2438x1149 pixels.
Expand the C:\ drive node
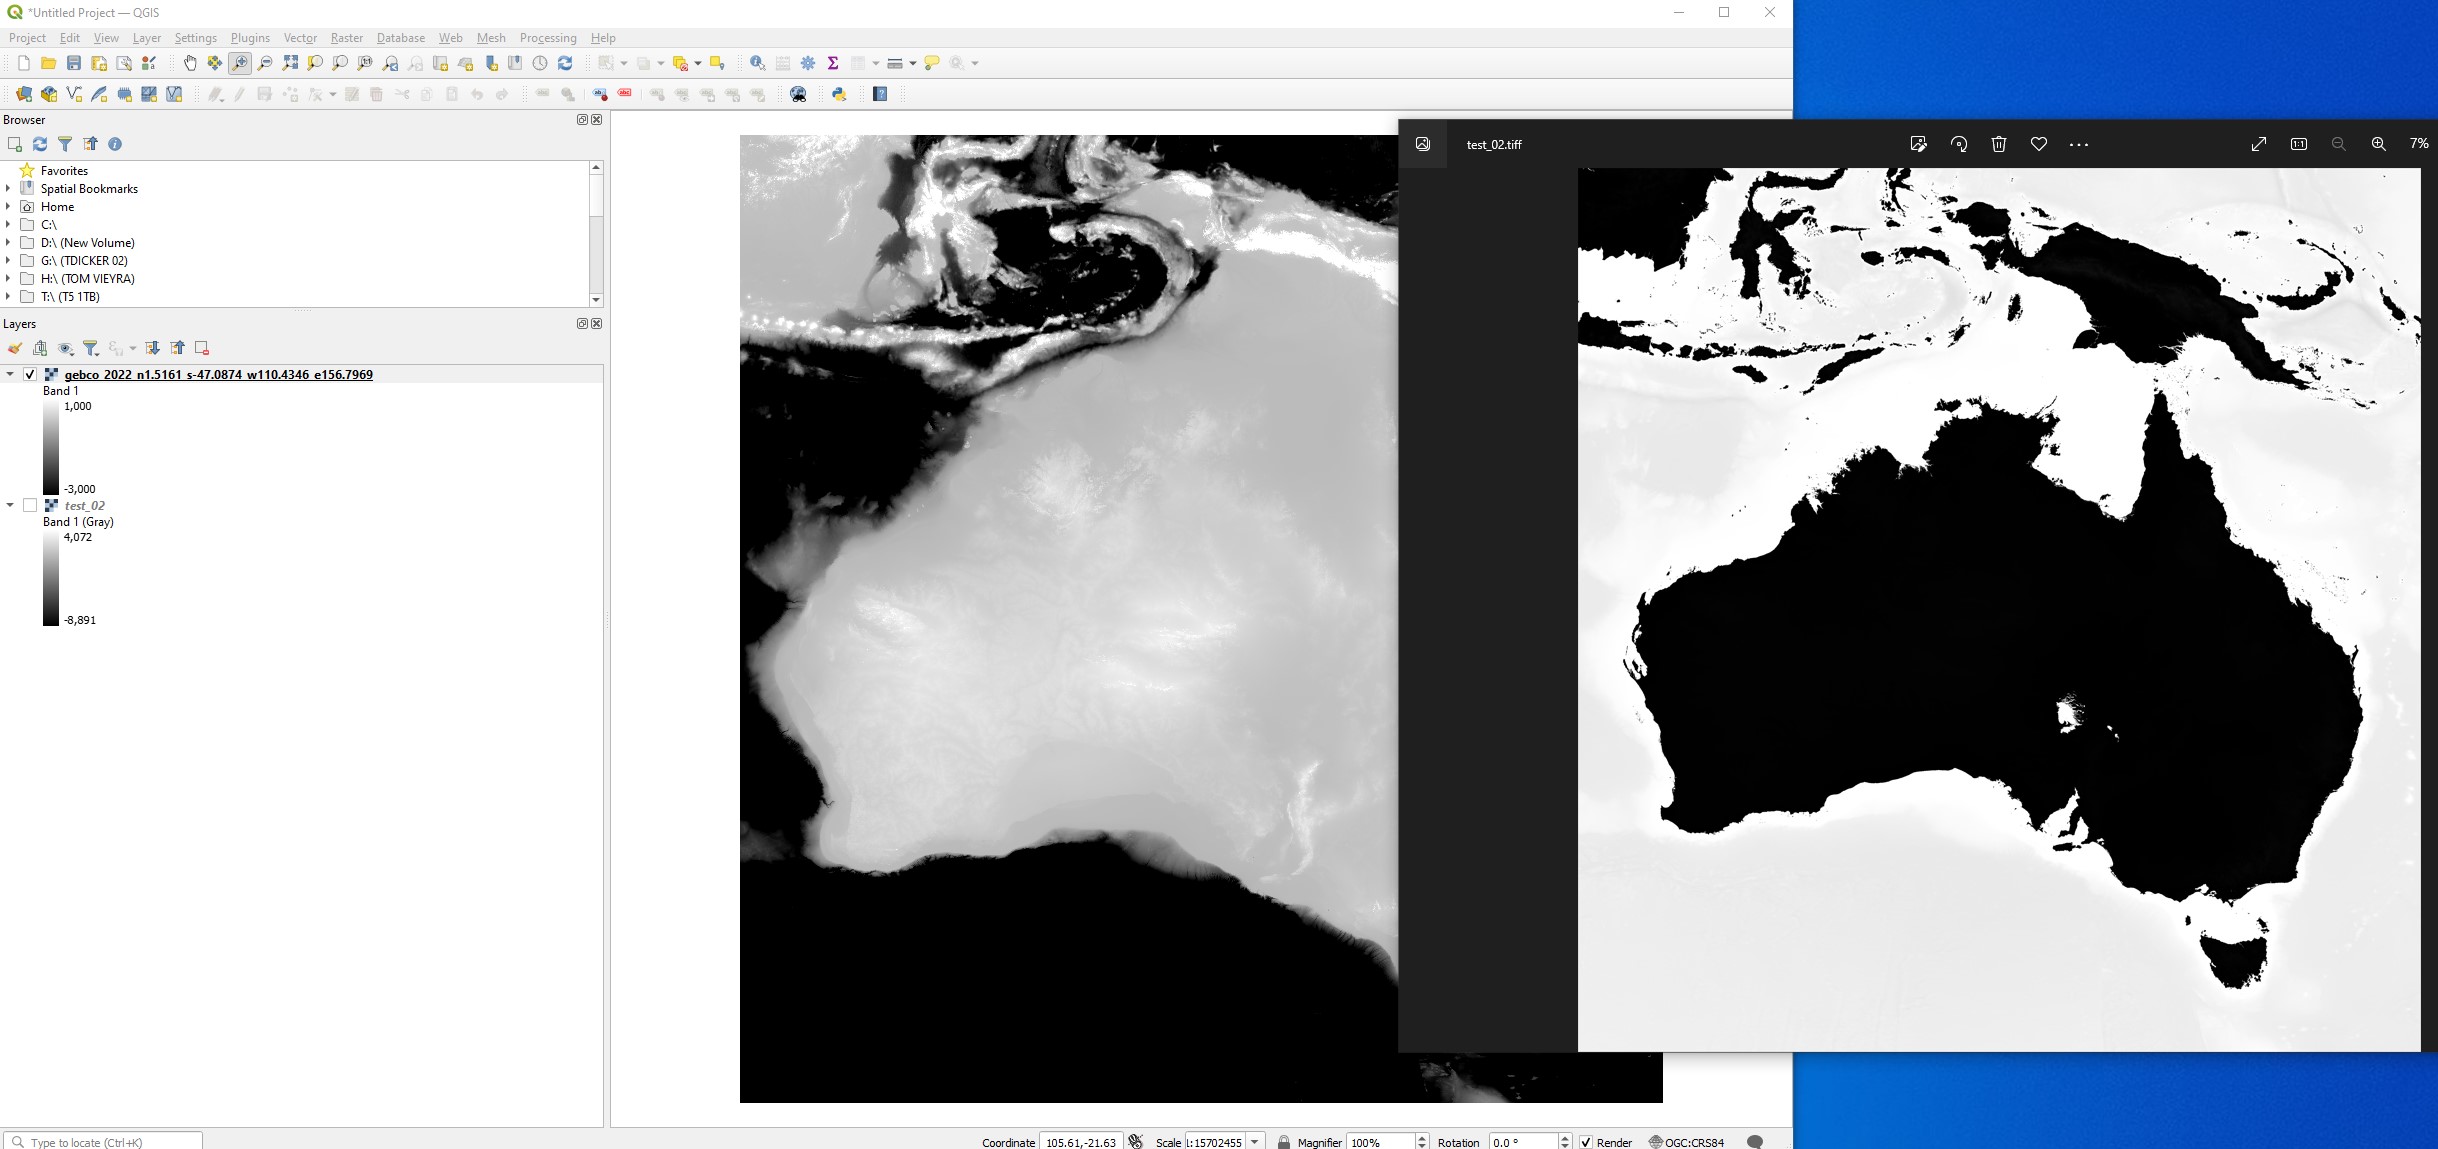point(8,224)
